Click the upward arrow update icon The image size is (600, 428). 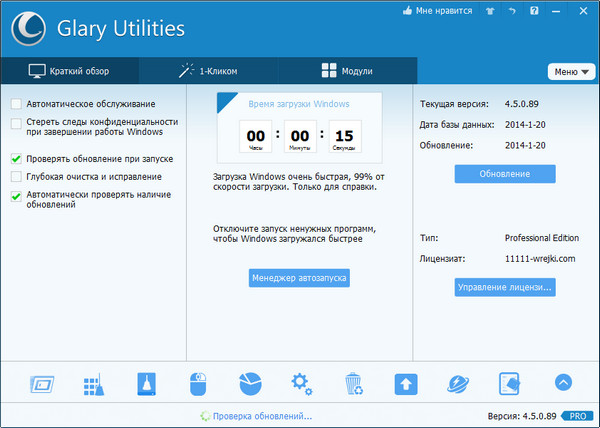point(405,382)
